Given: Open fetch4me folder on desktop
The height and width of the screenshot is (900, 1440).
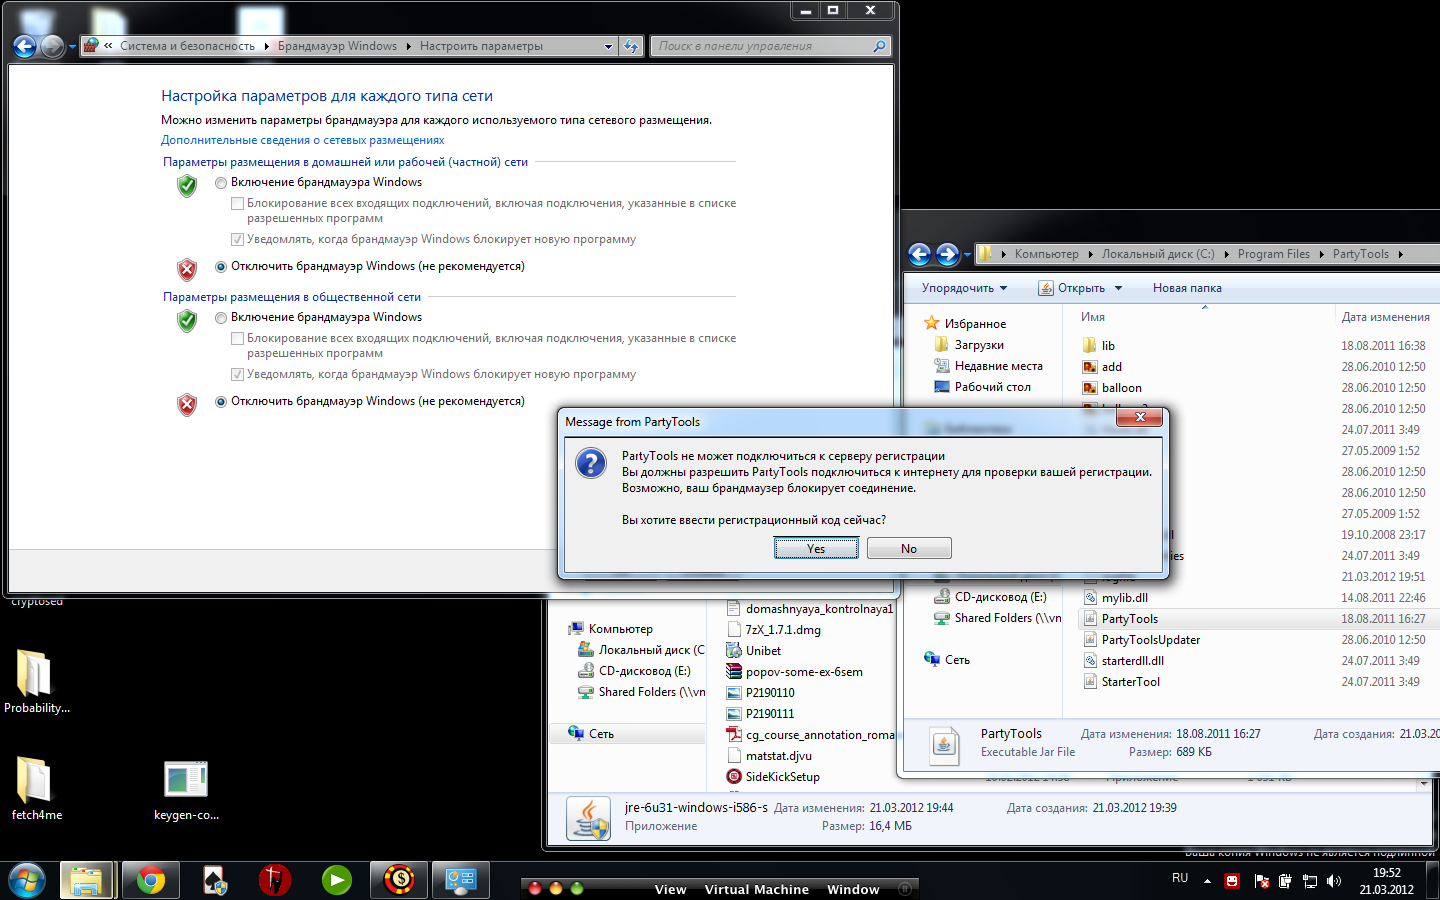Looking at the screenshot, I should tap(35, 789).
